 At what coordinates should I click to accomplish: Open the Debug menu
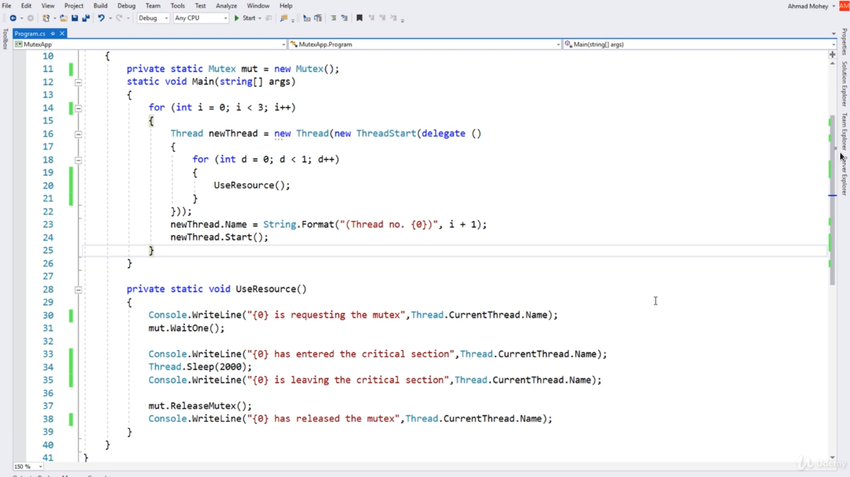(x=126, y=6)
